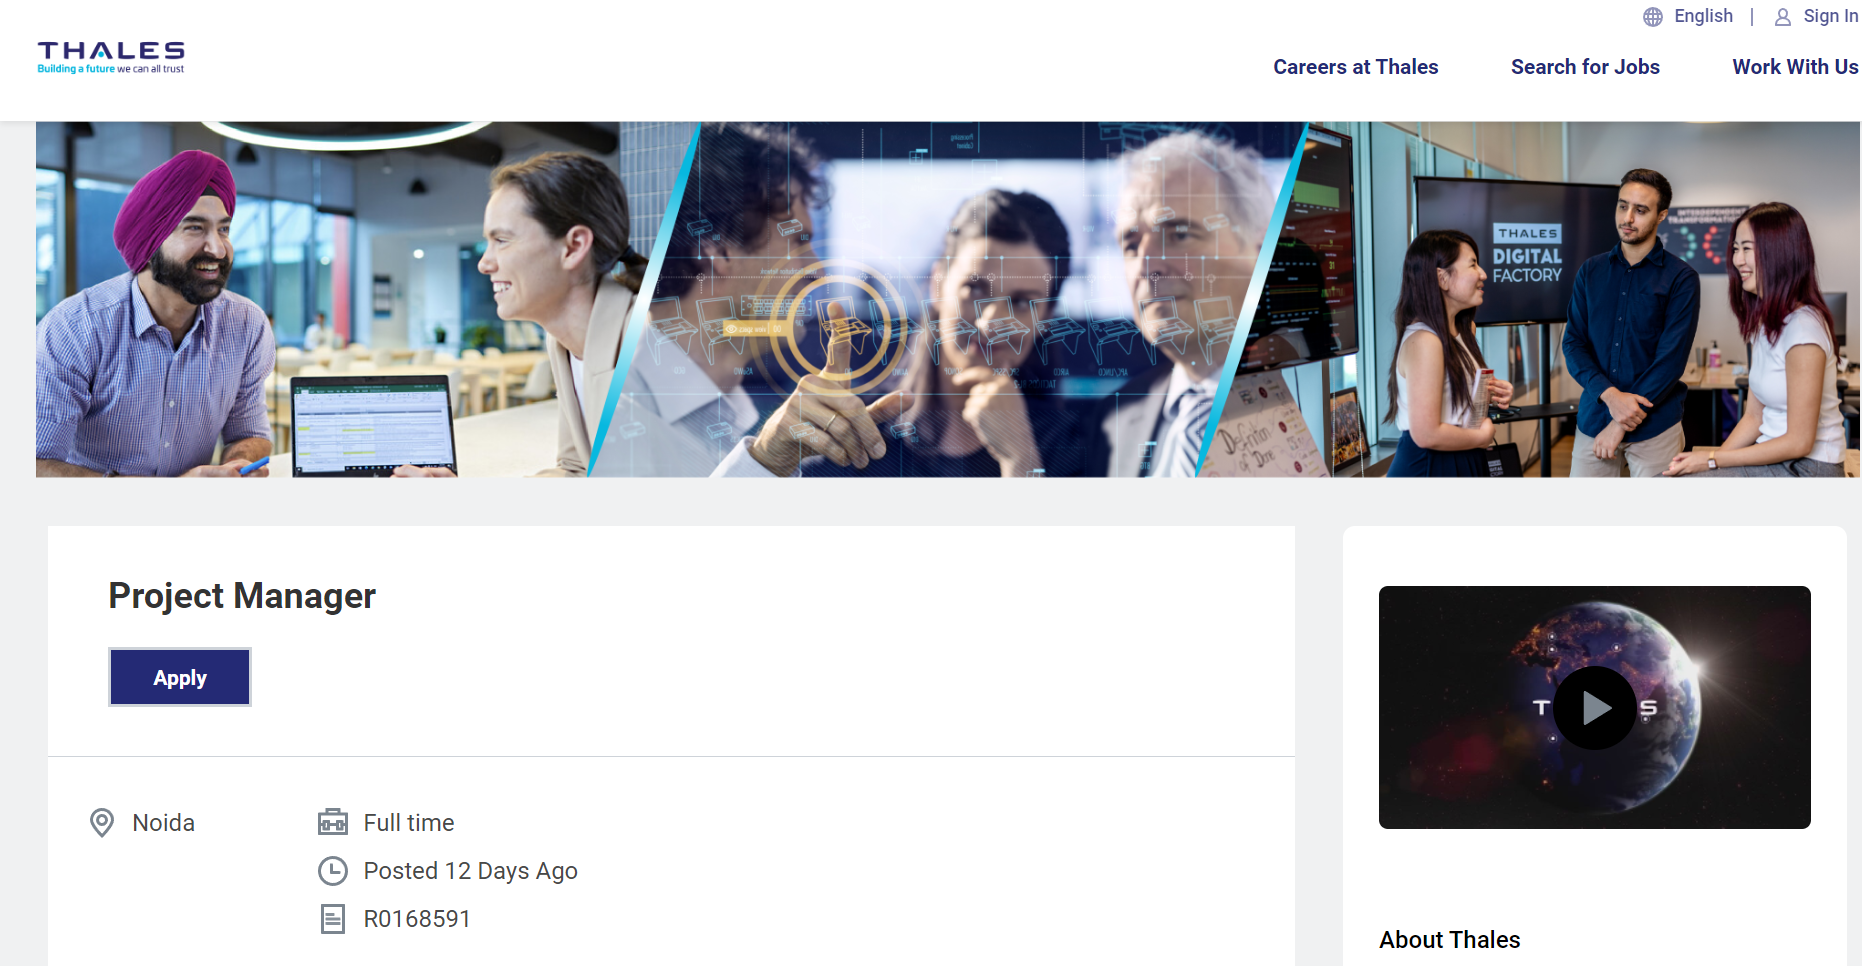Play the About Thales video
Image resolution: width=1862 pixels, height=966 pixels.
pos(1595,708)
